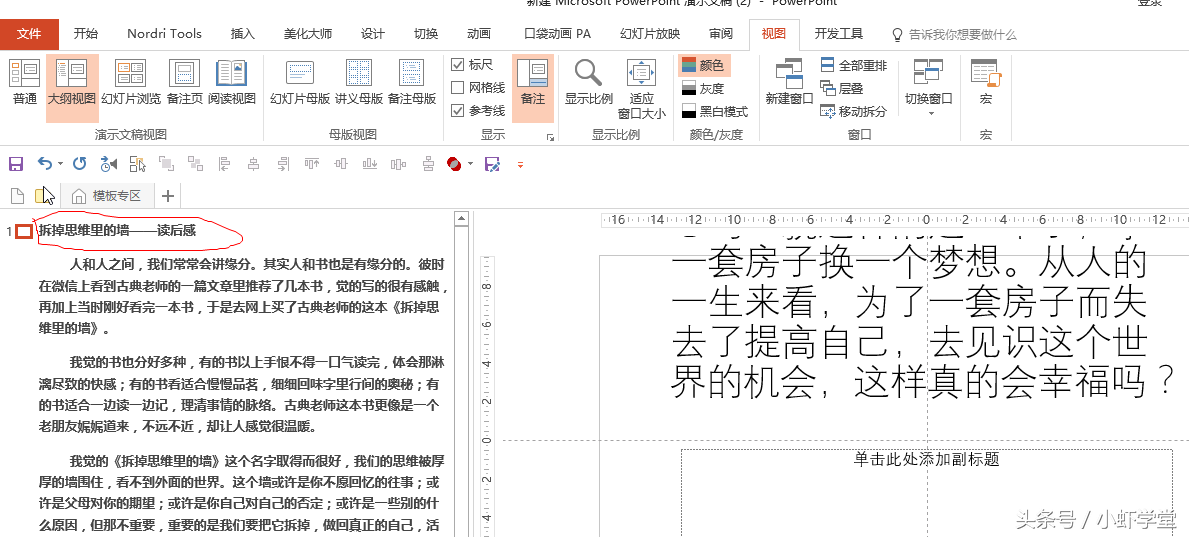The width and height of the screenshot is (1189, 537).
Task: Open Developer (开发工具) tab
Action: tap(839, 33)
